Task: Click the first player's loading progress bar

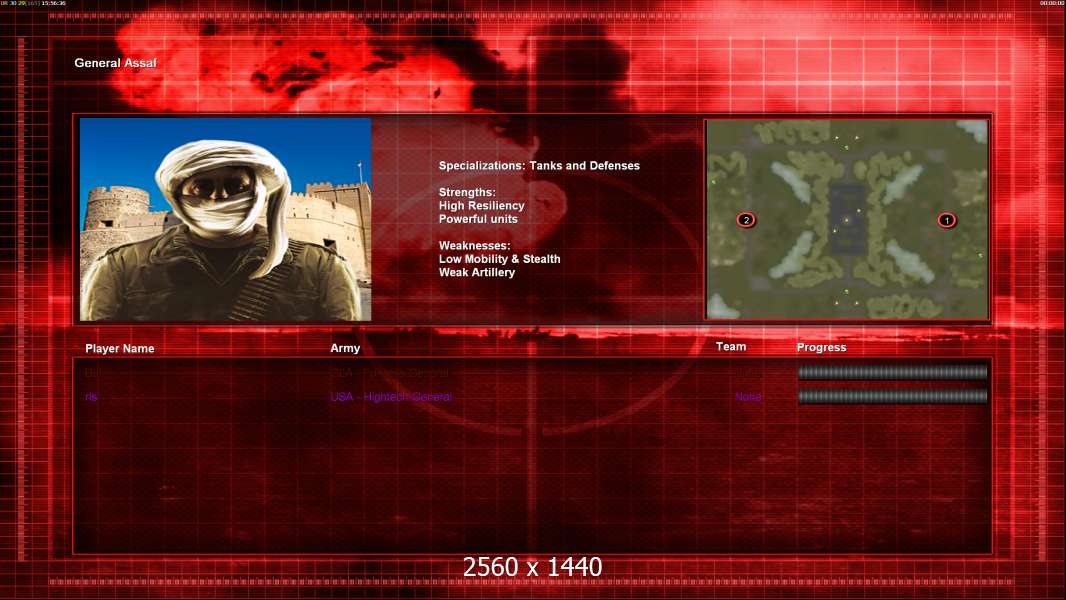Action: (892, 373)
